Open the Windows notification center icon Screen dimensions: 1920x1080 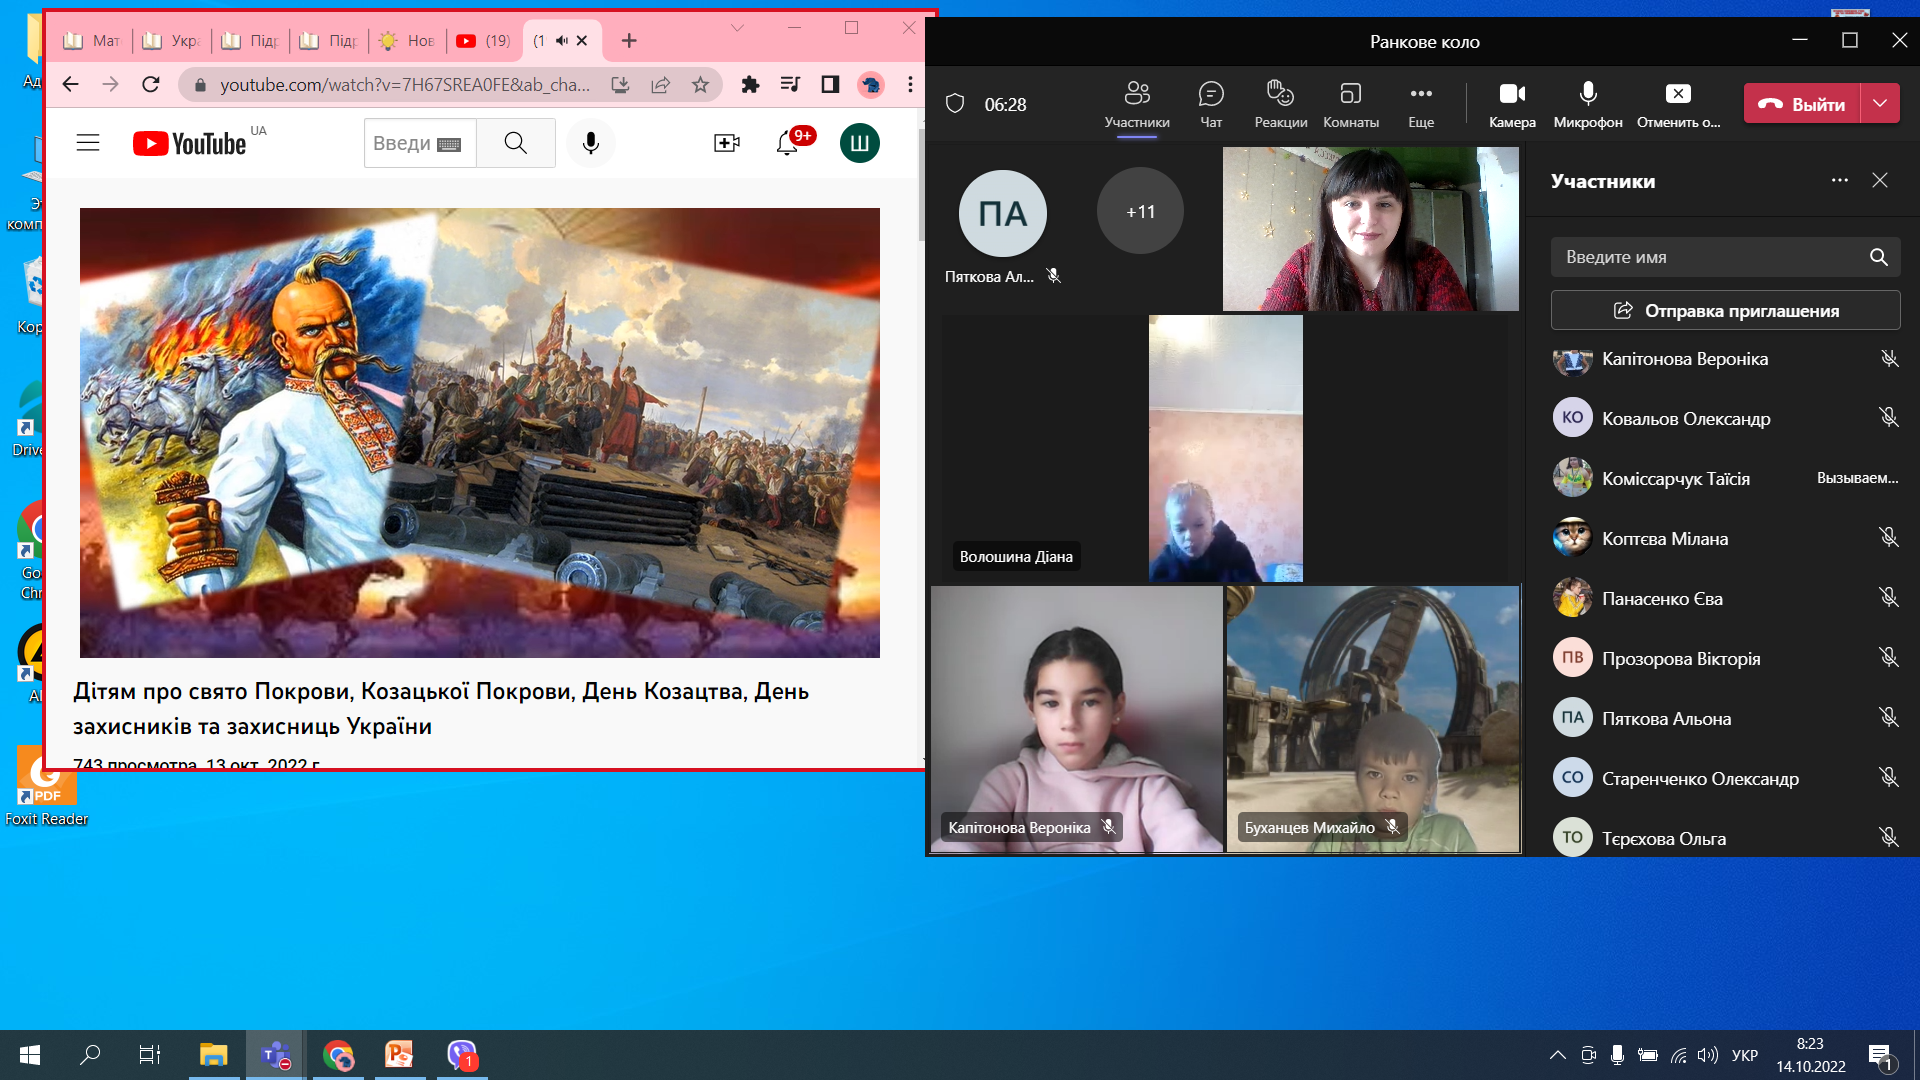(1880, 1056)
